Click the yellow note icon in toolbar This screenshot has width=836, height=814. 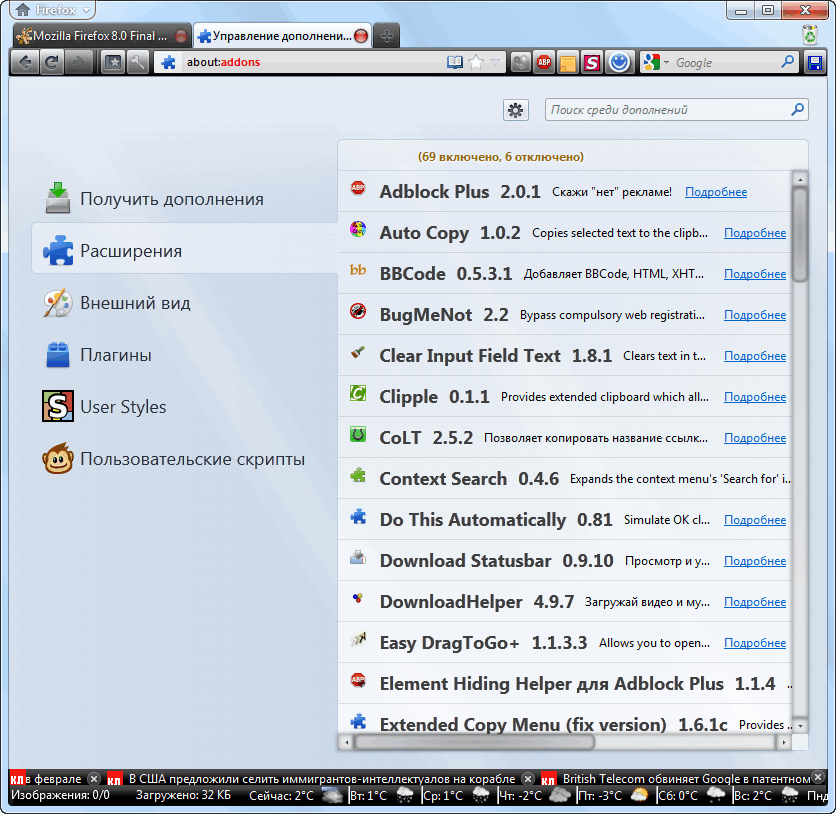tap(567, 62)
